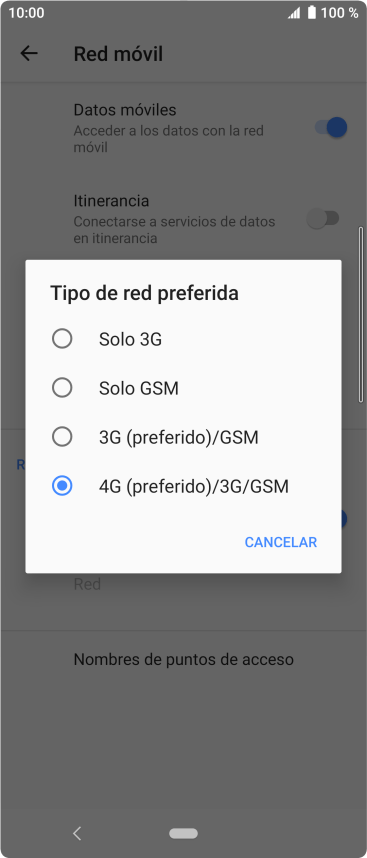This screenshot has height=858, width=367.
Task: Open Nombres de puntos de acceso
Action: click(x=183, y=659)
